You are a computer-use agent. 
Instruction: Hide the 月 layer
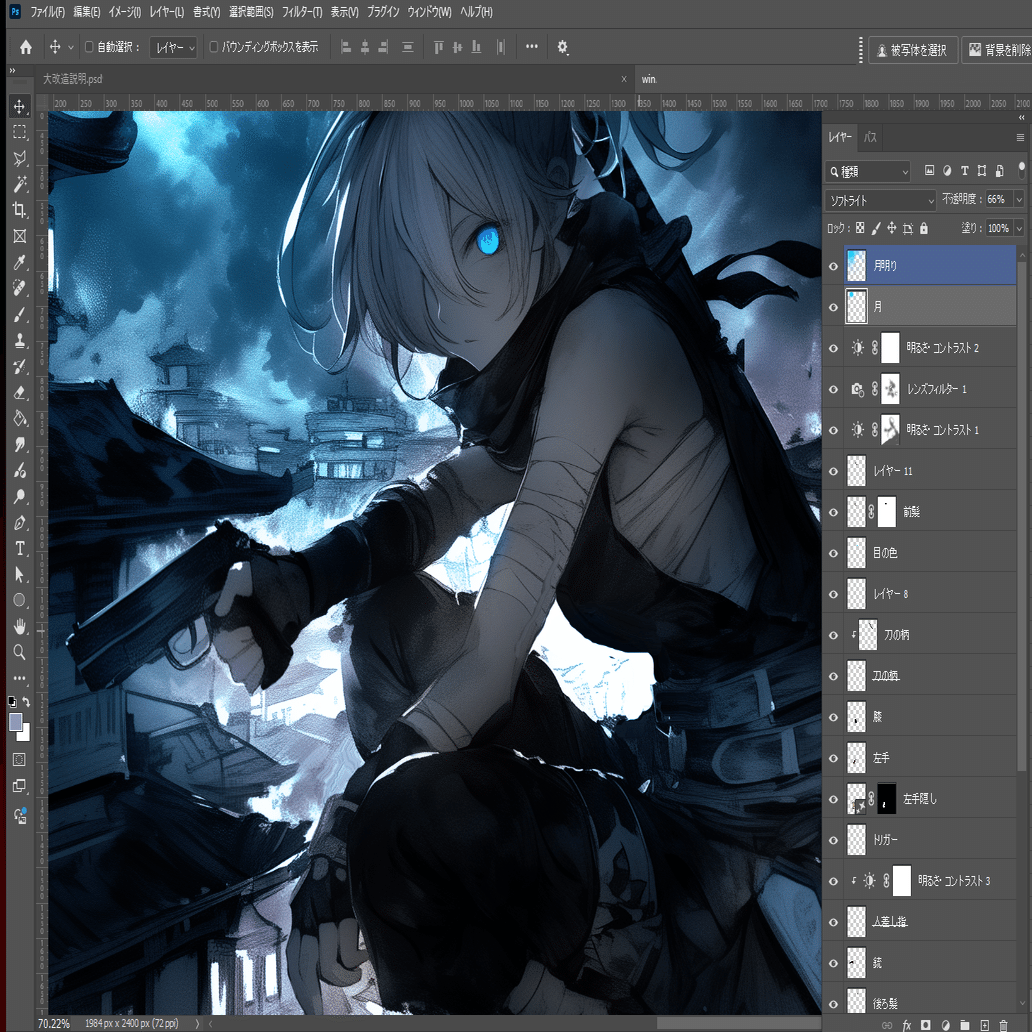[833, 307]
